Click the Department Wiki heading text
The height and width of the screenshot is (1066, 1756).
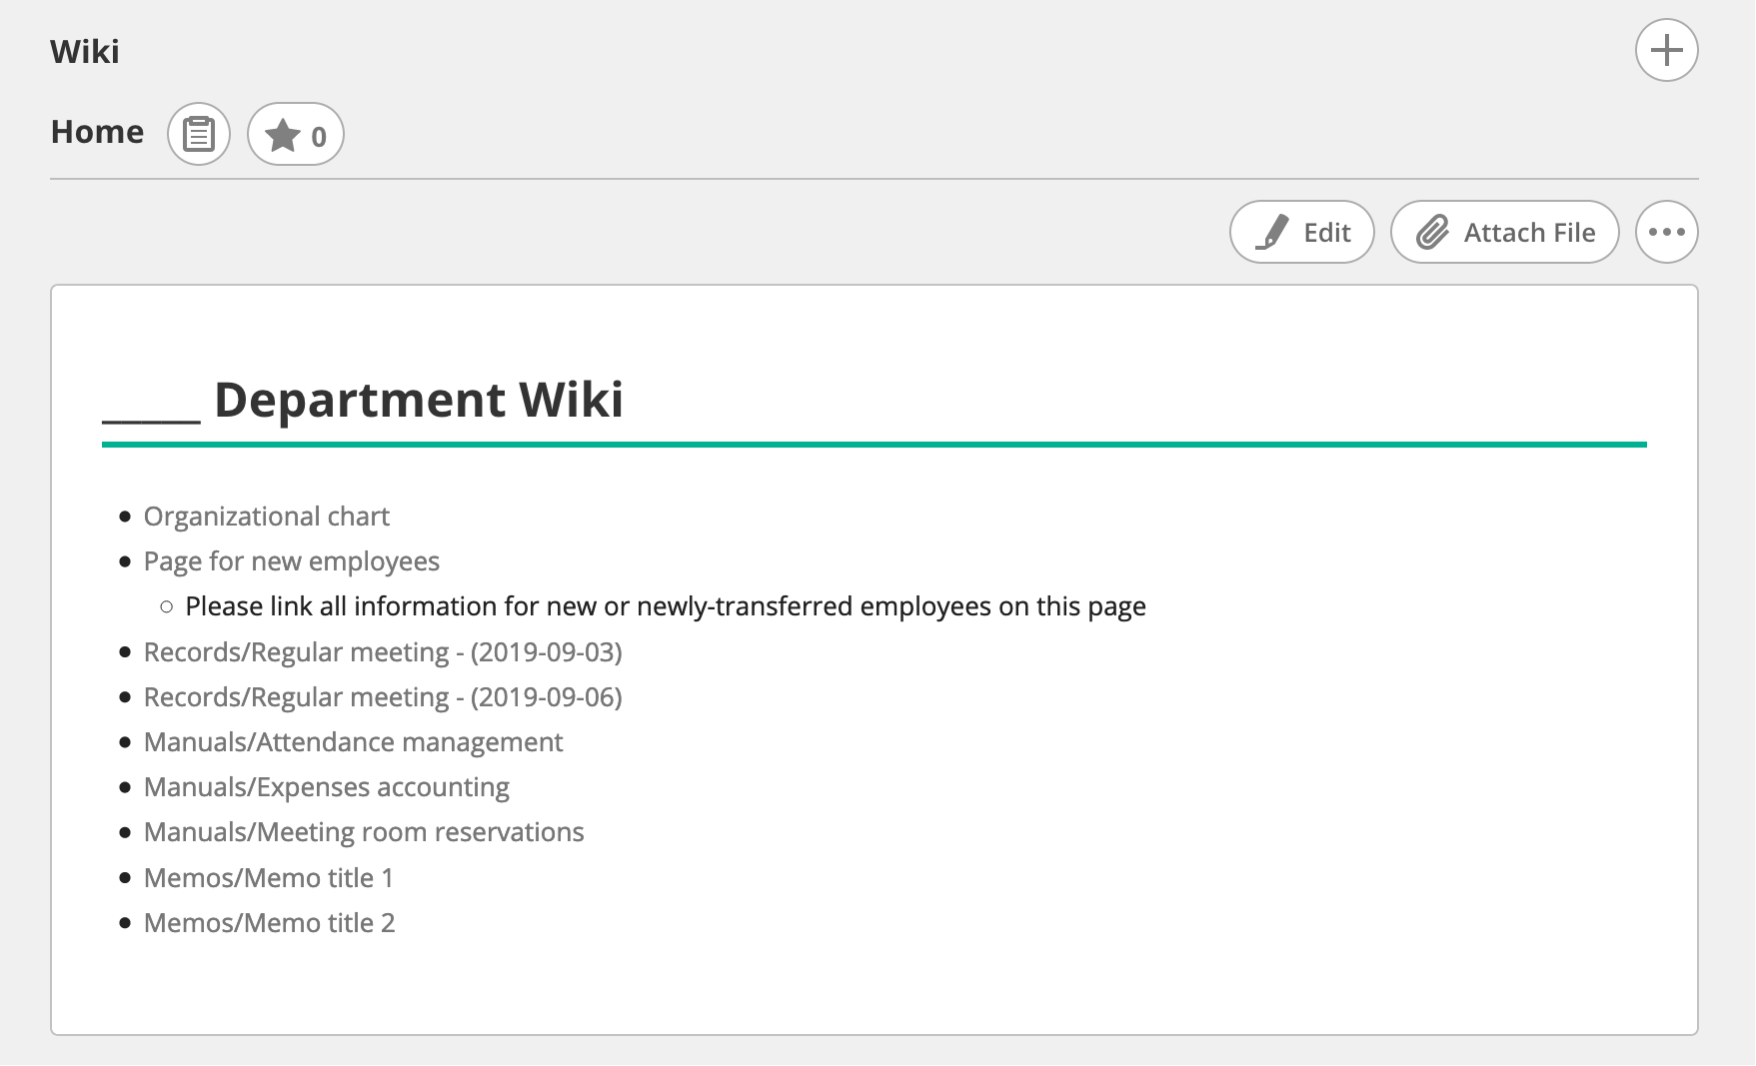coord(418,400)
